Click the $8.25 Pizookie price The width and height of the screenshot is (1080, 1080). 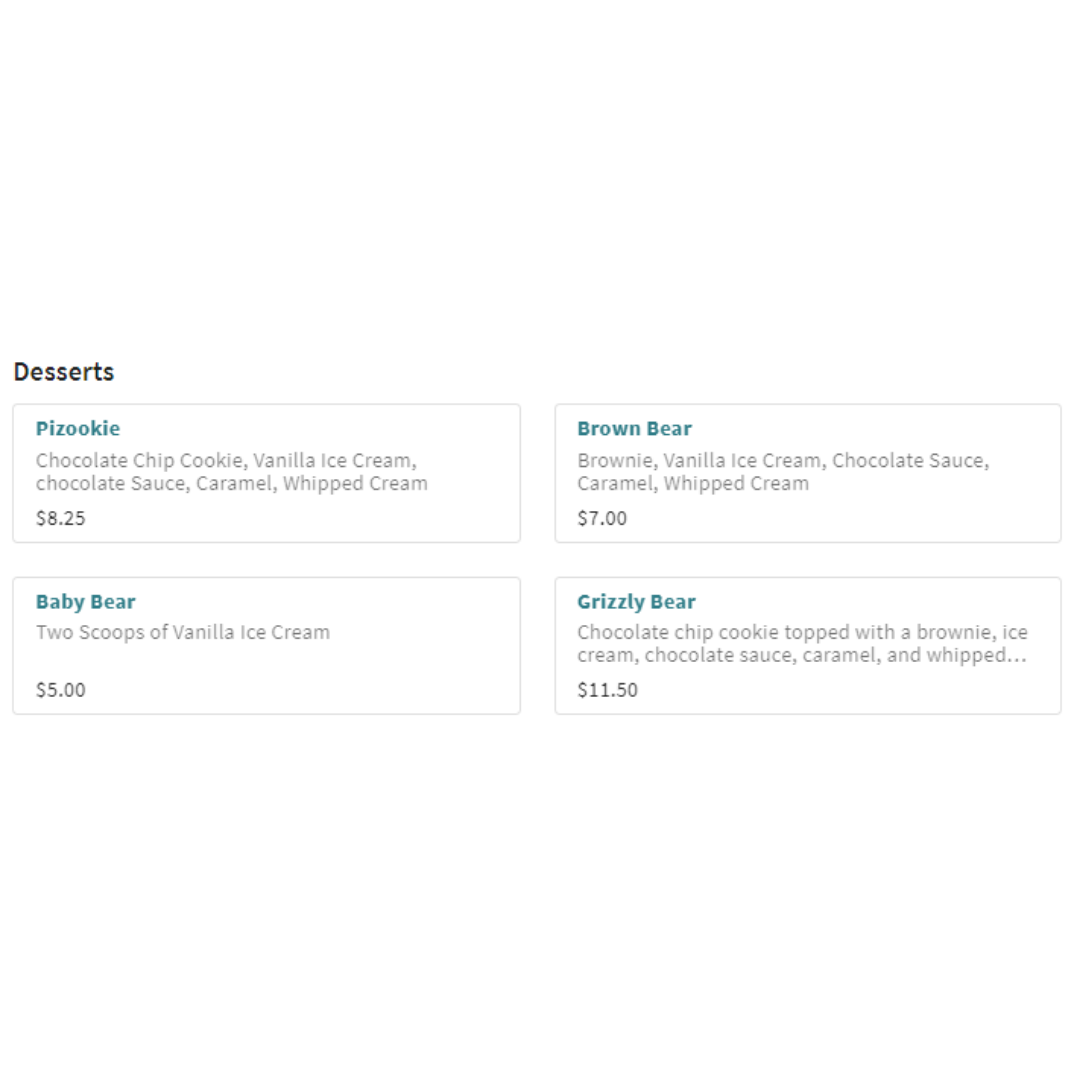click(x=61, y=518)
